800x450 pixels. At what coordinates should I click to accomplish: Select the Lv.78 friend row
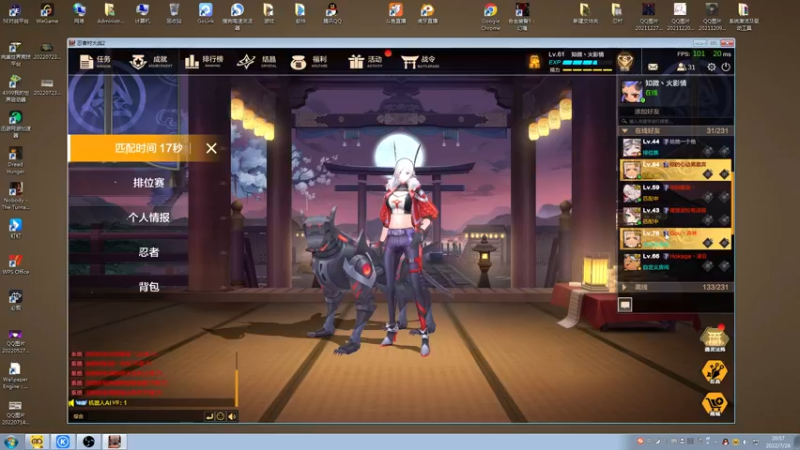point(676,239)
